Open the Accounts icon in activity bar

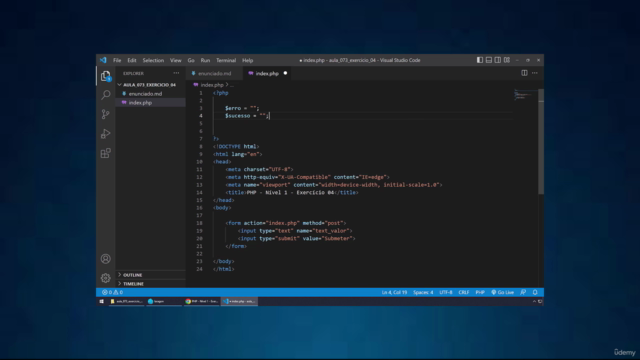[x=105, y=259]
